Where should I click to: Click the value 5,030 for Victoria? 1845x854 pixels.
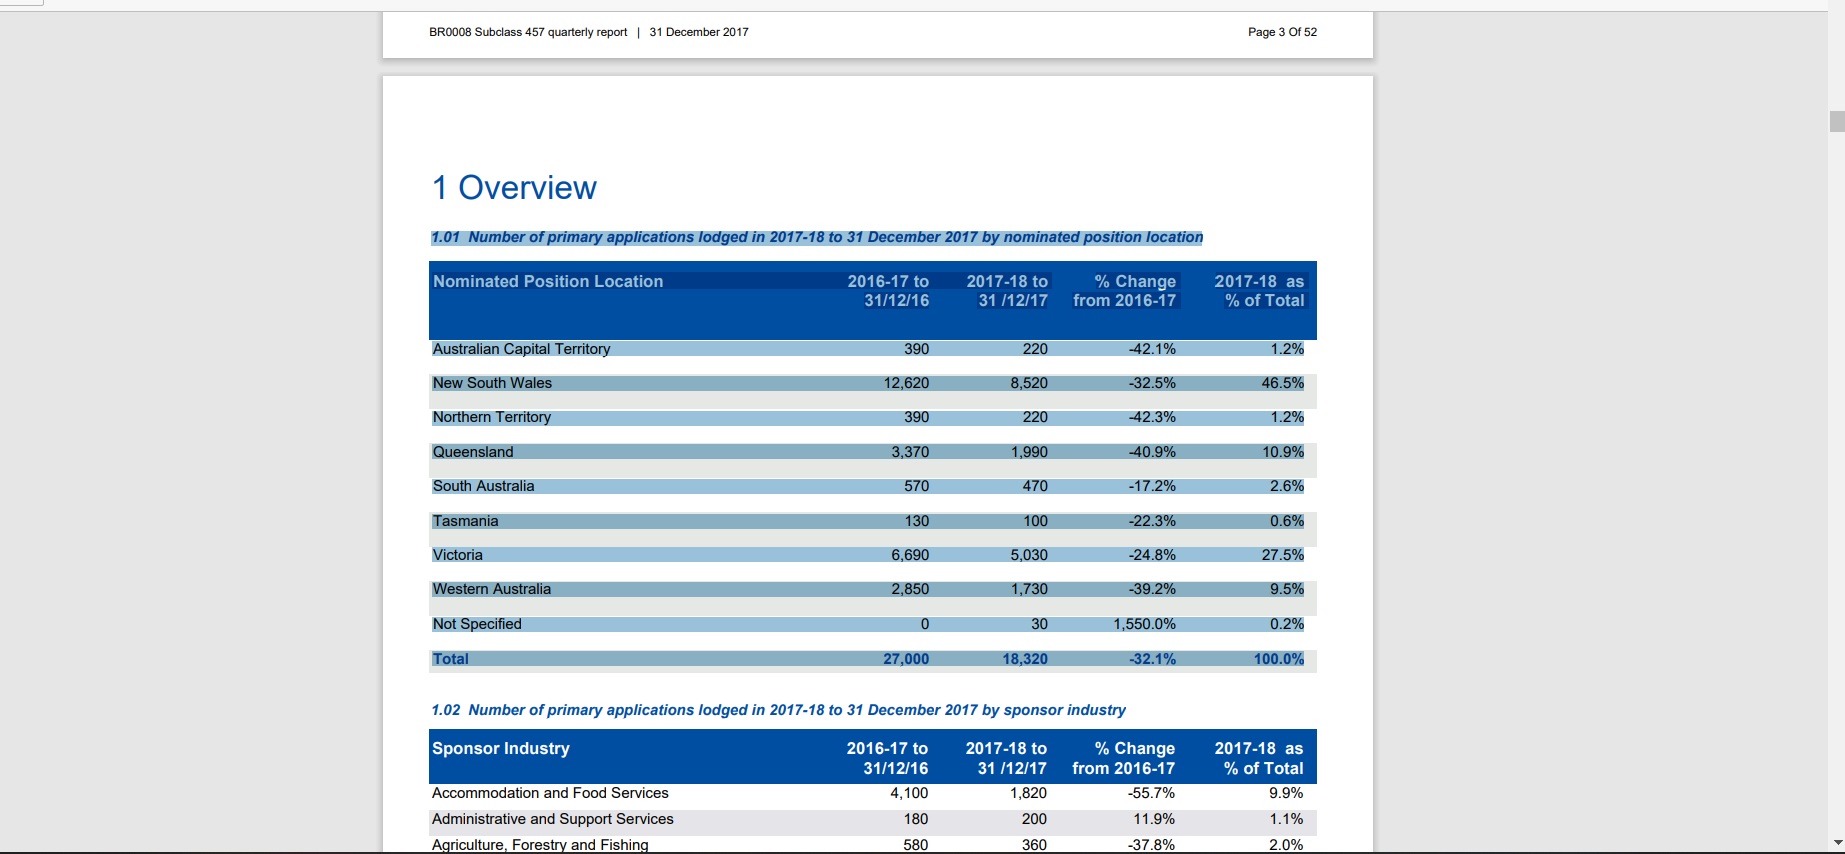(1029, 555)
